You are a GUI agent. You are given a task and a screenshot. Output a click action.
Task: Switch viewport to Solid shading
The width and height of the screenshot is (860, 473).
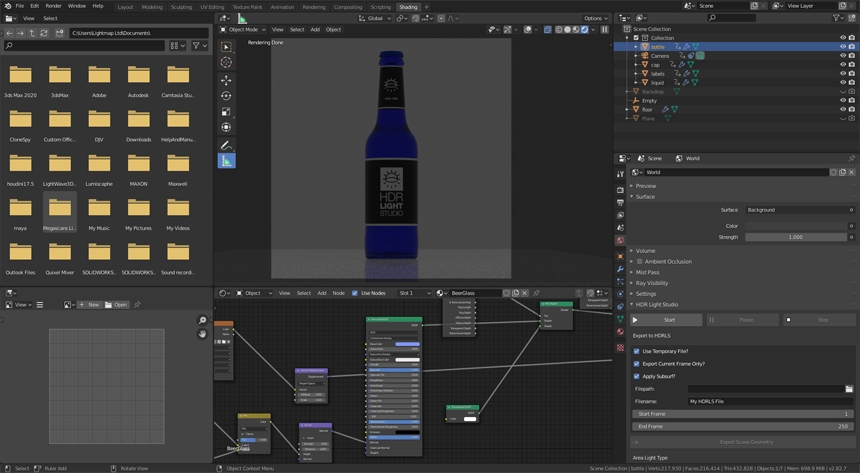pos(568,30)
